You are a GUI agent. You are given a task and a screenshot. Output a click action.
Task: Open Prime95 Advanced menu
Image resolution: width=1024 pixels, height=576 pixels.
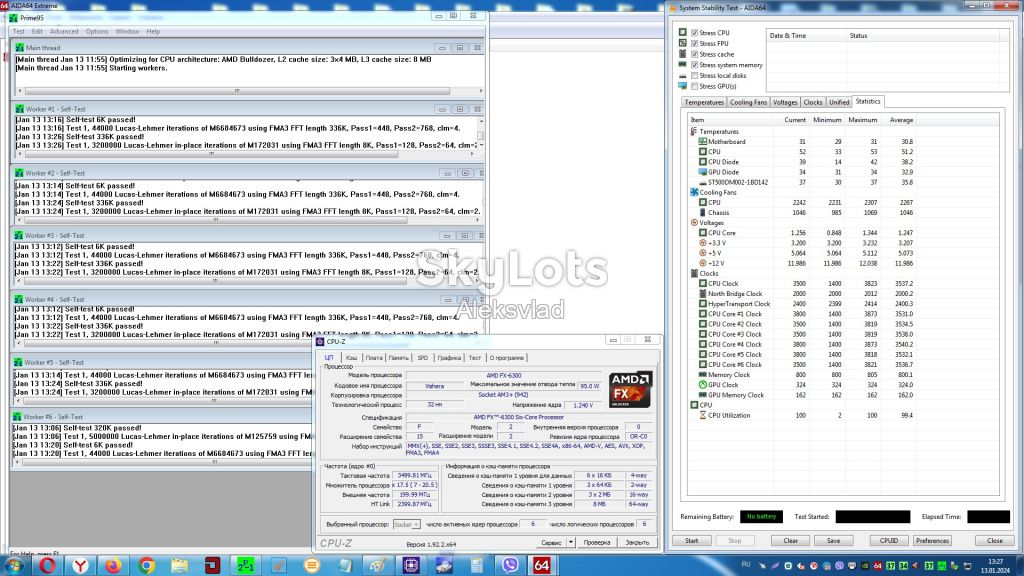(64, 31)
